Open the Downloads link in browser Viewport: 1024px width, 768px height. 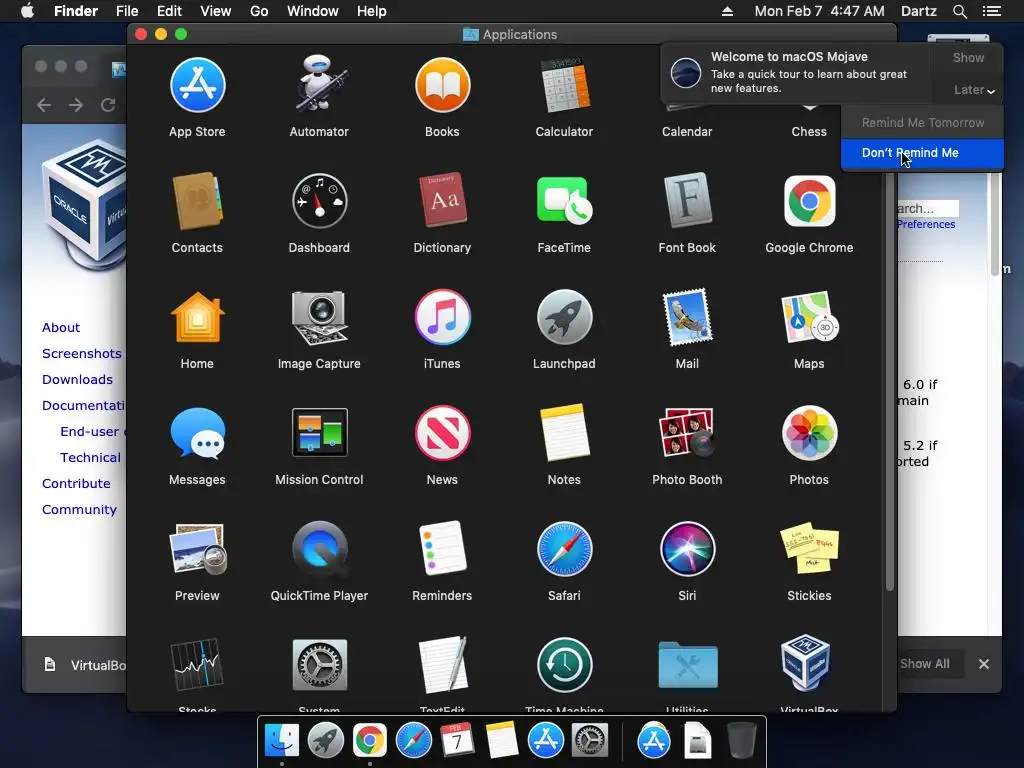[77, 380]
